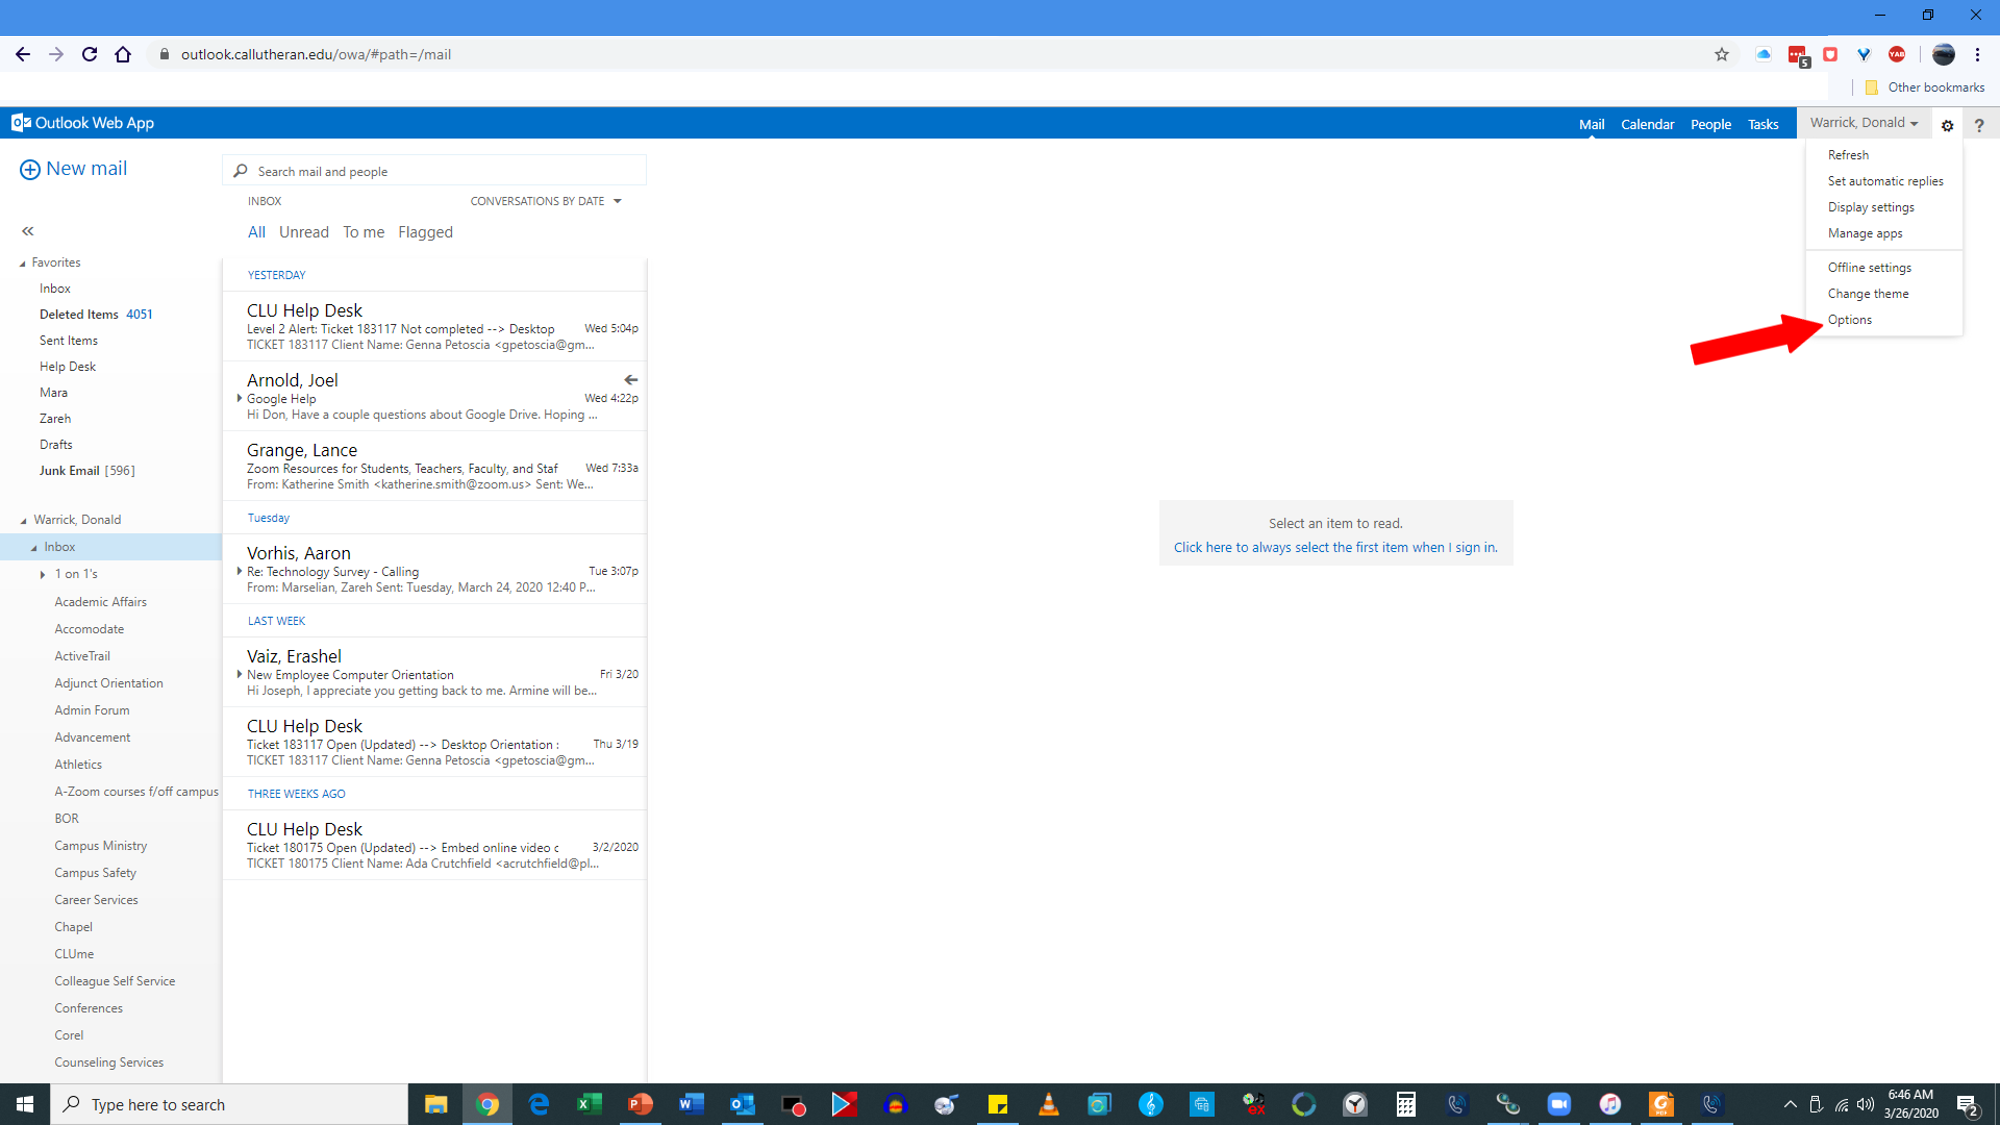Click the New mail plus icon

click(30, 169)
